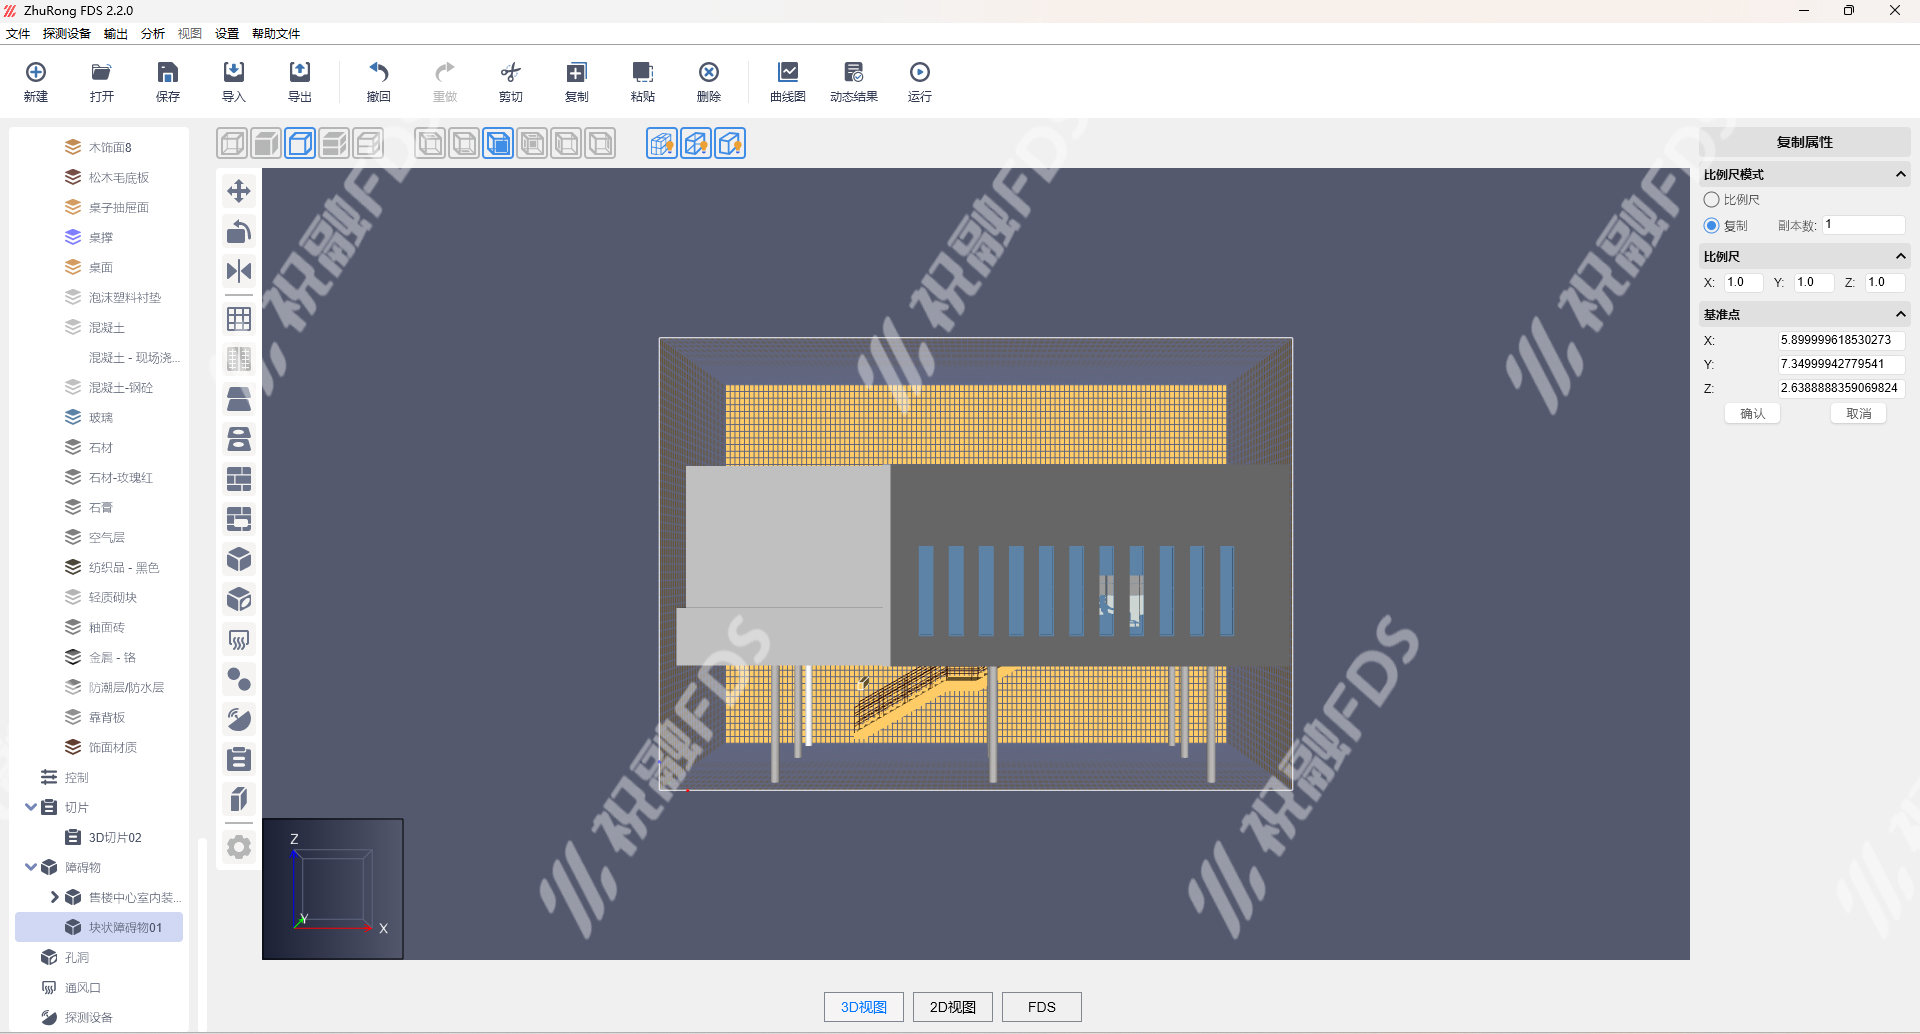Click the 副本数 input field

click(1864, 225)
